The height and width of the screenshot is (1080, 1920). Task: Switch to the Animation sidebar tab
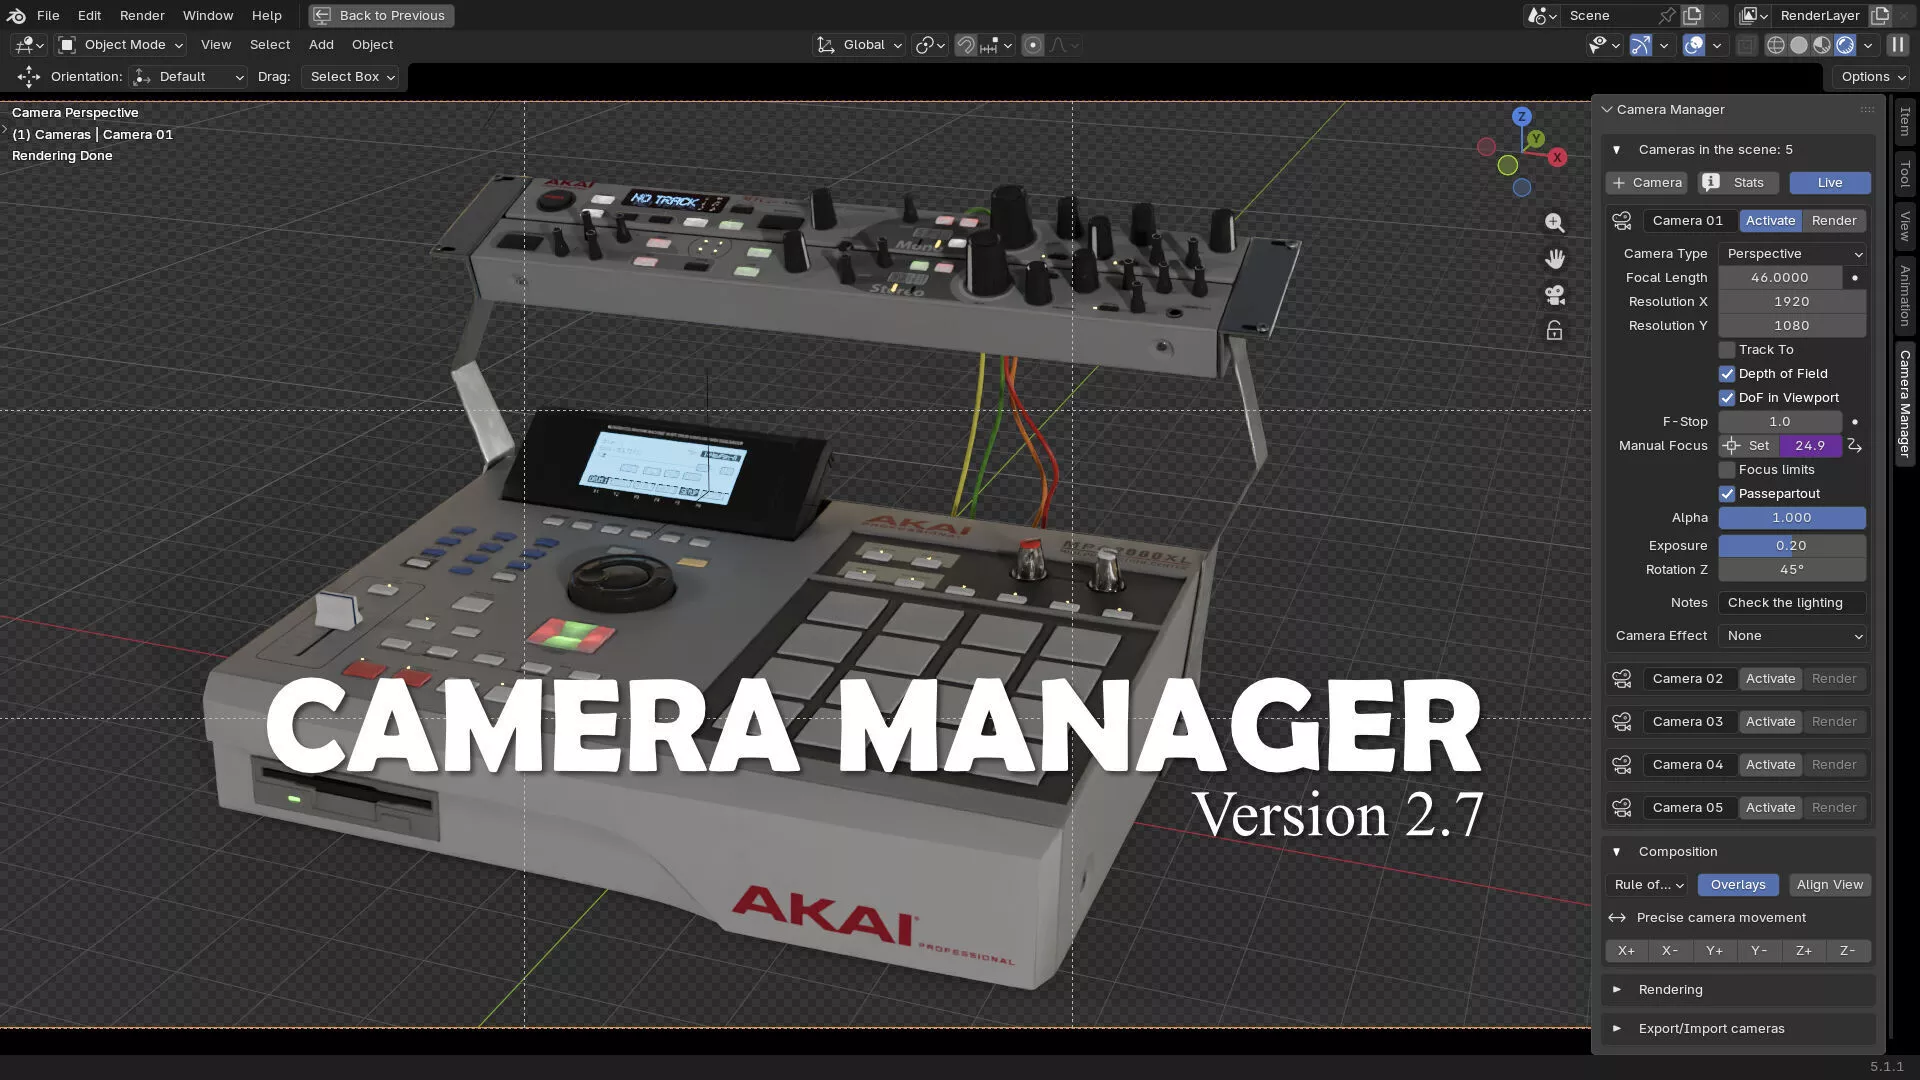1905,295
